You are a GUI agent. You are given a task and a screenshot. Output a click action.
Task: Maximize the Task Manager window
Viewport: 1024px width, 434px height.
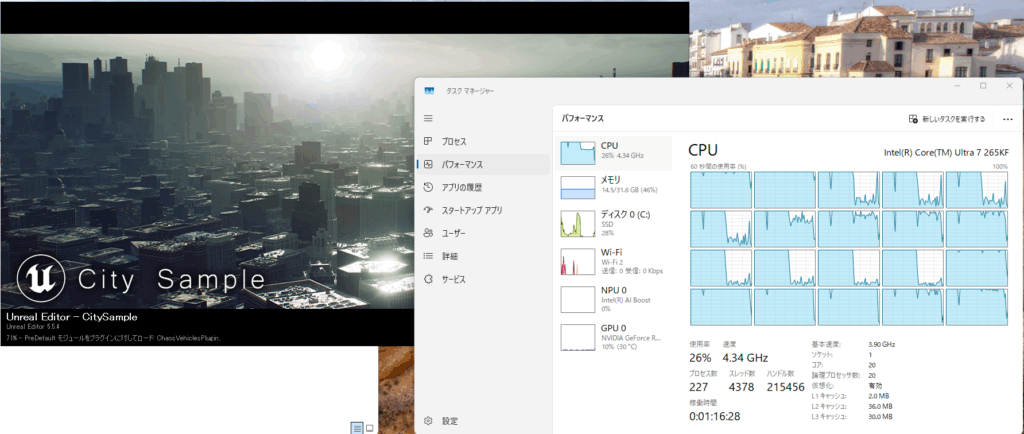pyautogui.click(x=983, y=85)
